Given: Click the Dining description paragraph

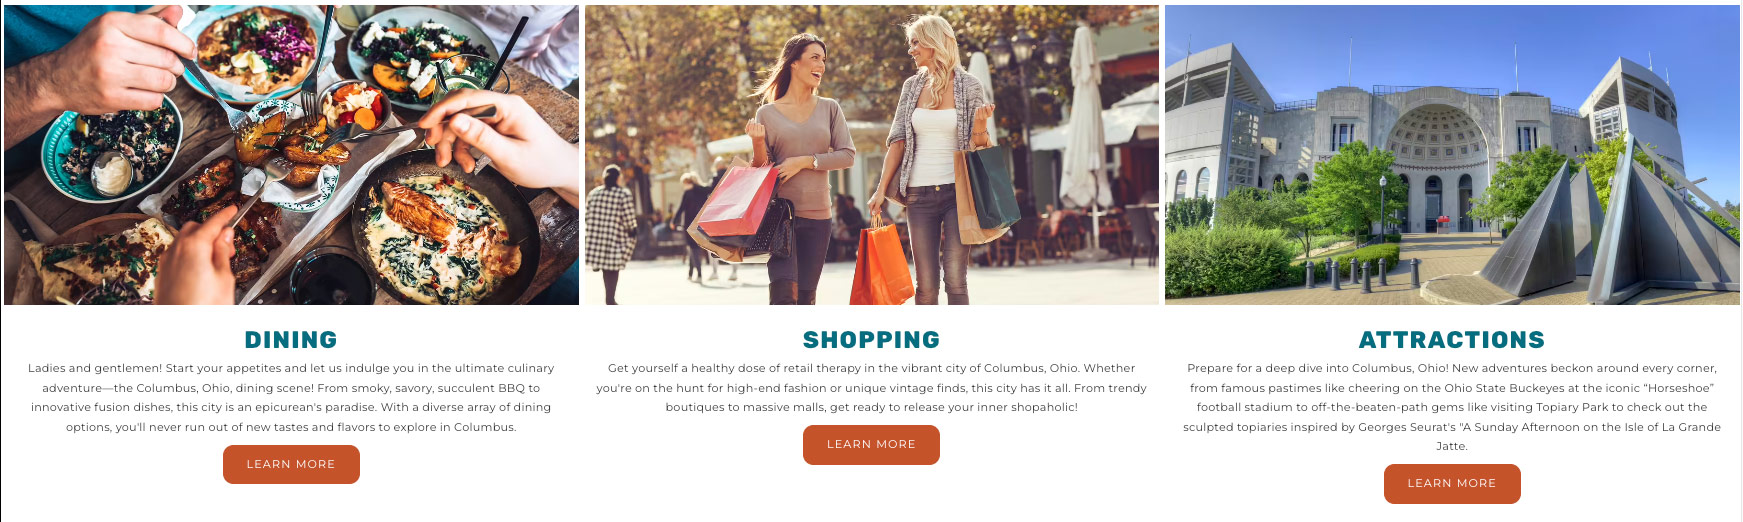Looking at the screenshot, I should (x=291, y=398).
